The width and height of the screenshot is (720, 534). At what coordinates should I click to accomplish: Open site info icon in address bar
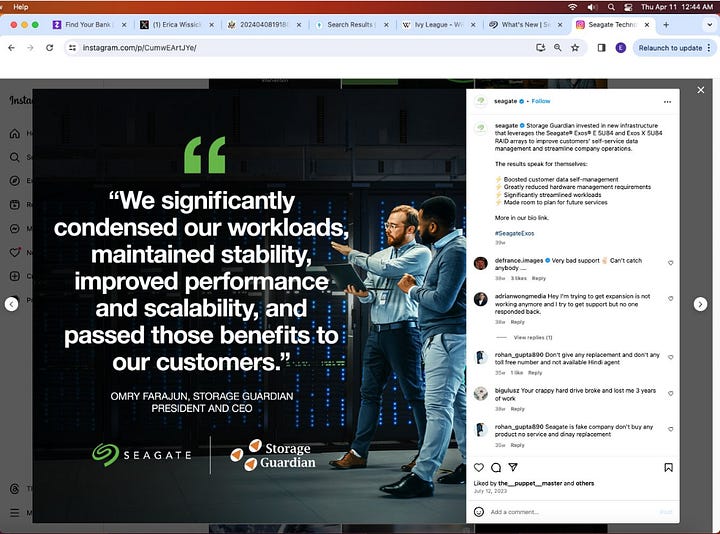click(72, 48)
